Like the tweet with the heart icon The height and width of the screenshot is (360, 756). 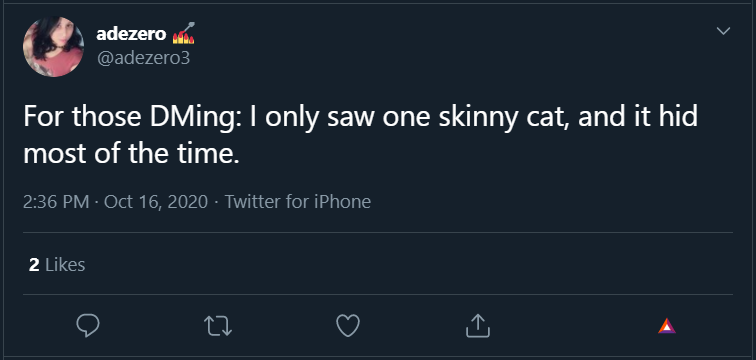pos(348,326)
